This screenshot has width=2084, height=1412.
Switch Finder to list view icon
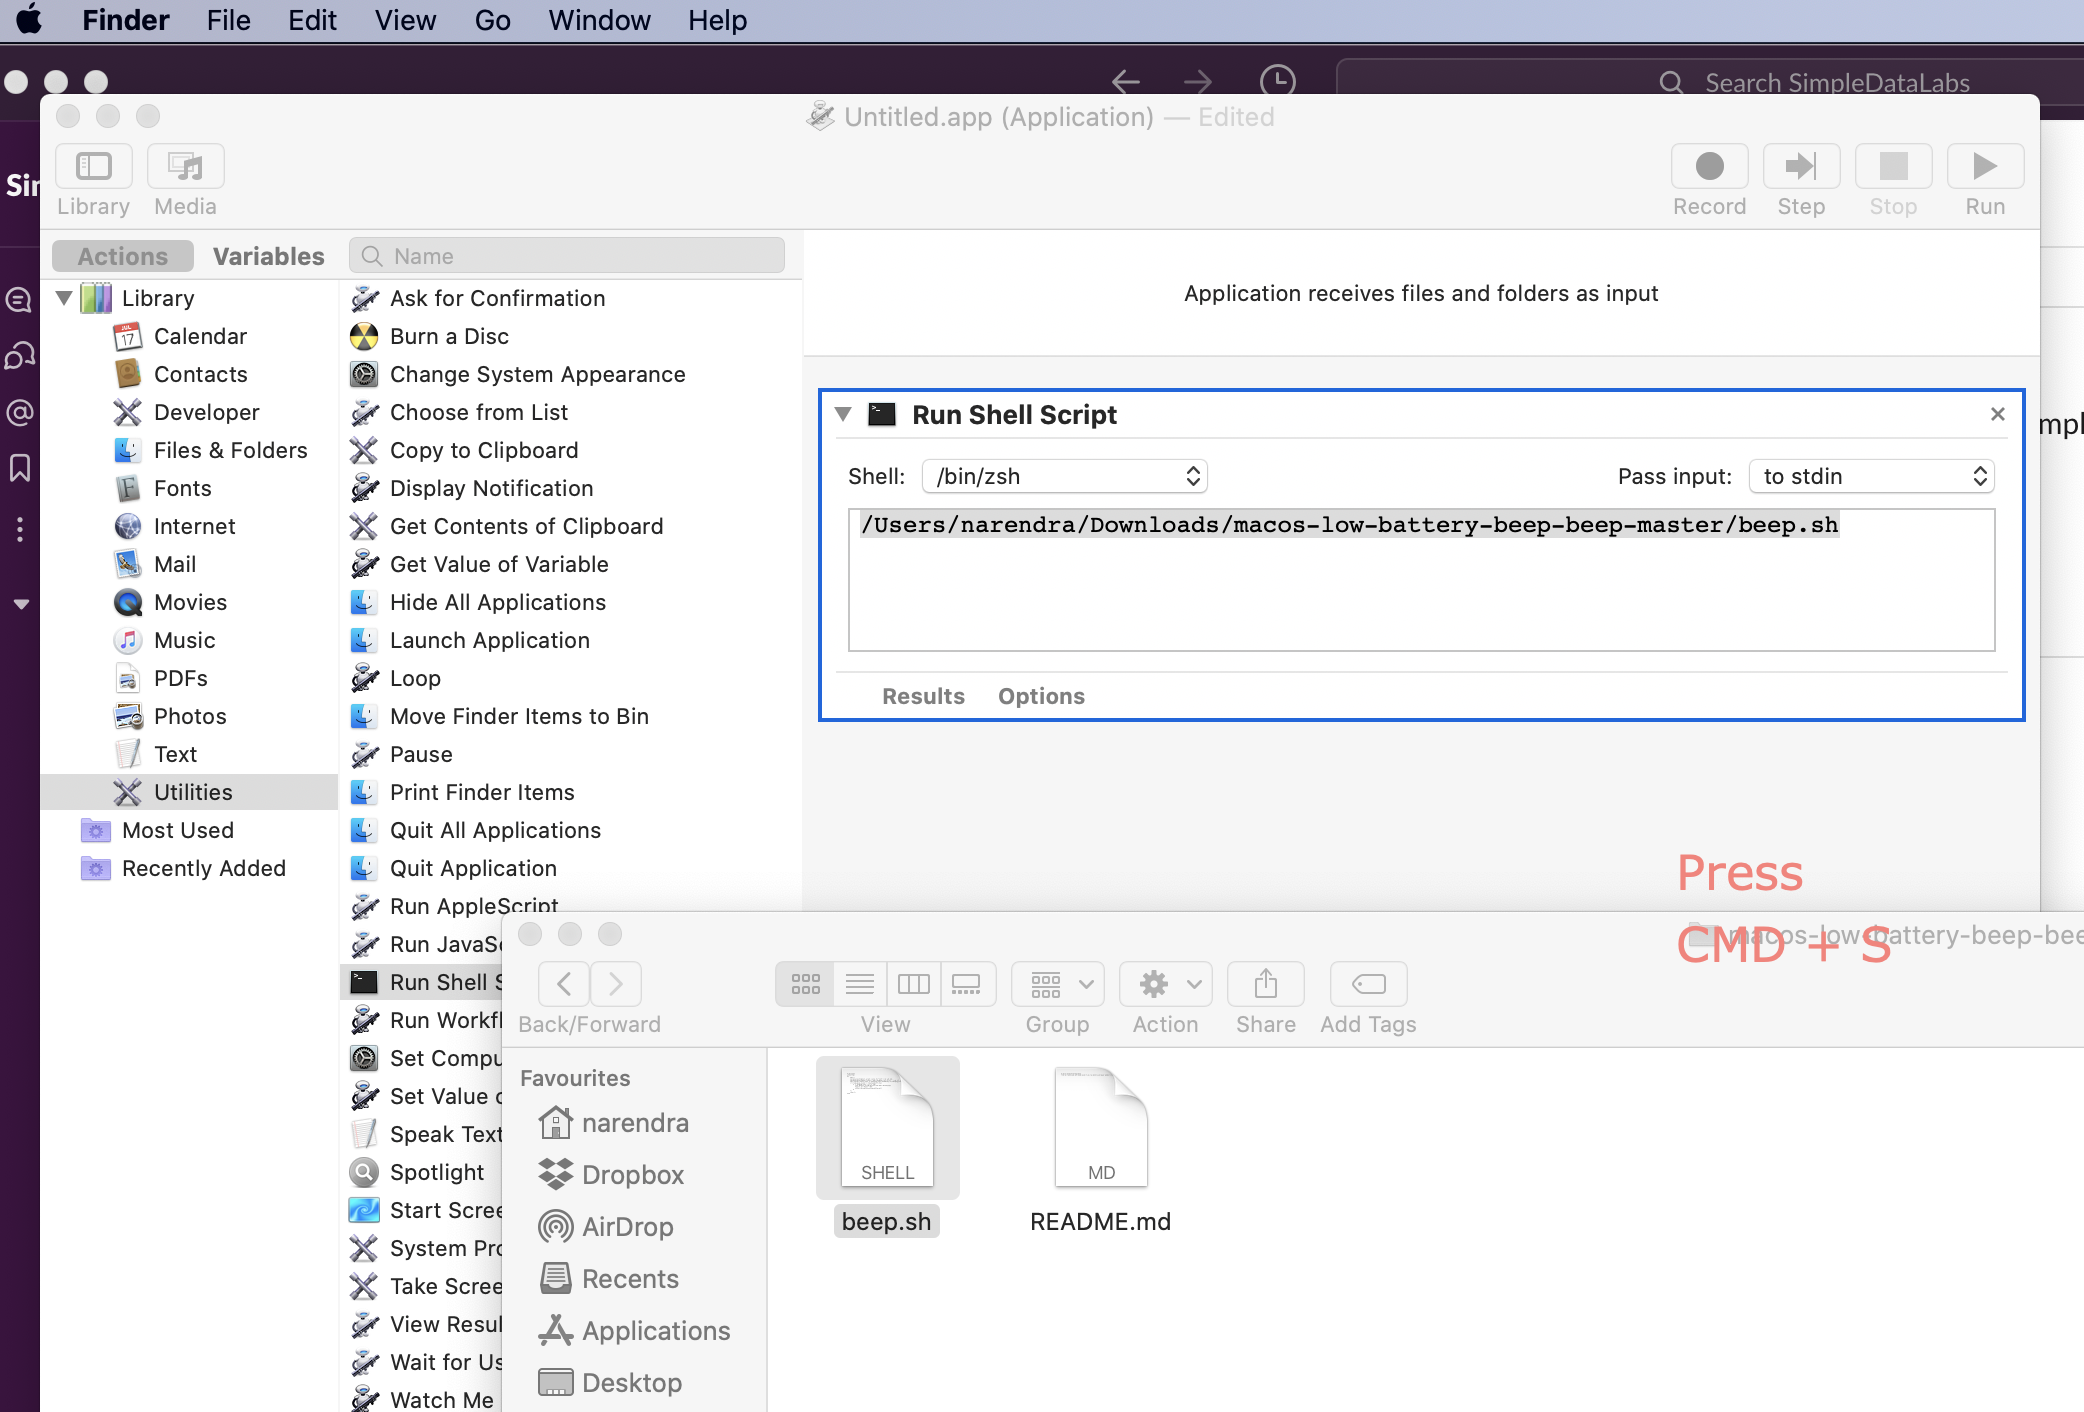[x=860, y=984]
